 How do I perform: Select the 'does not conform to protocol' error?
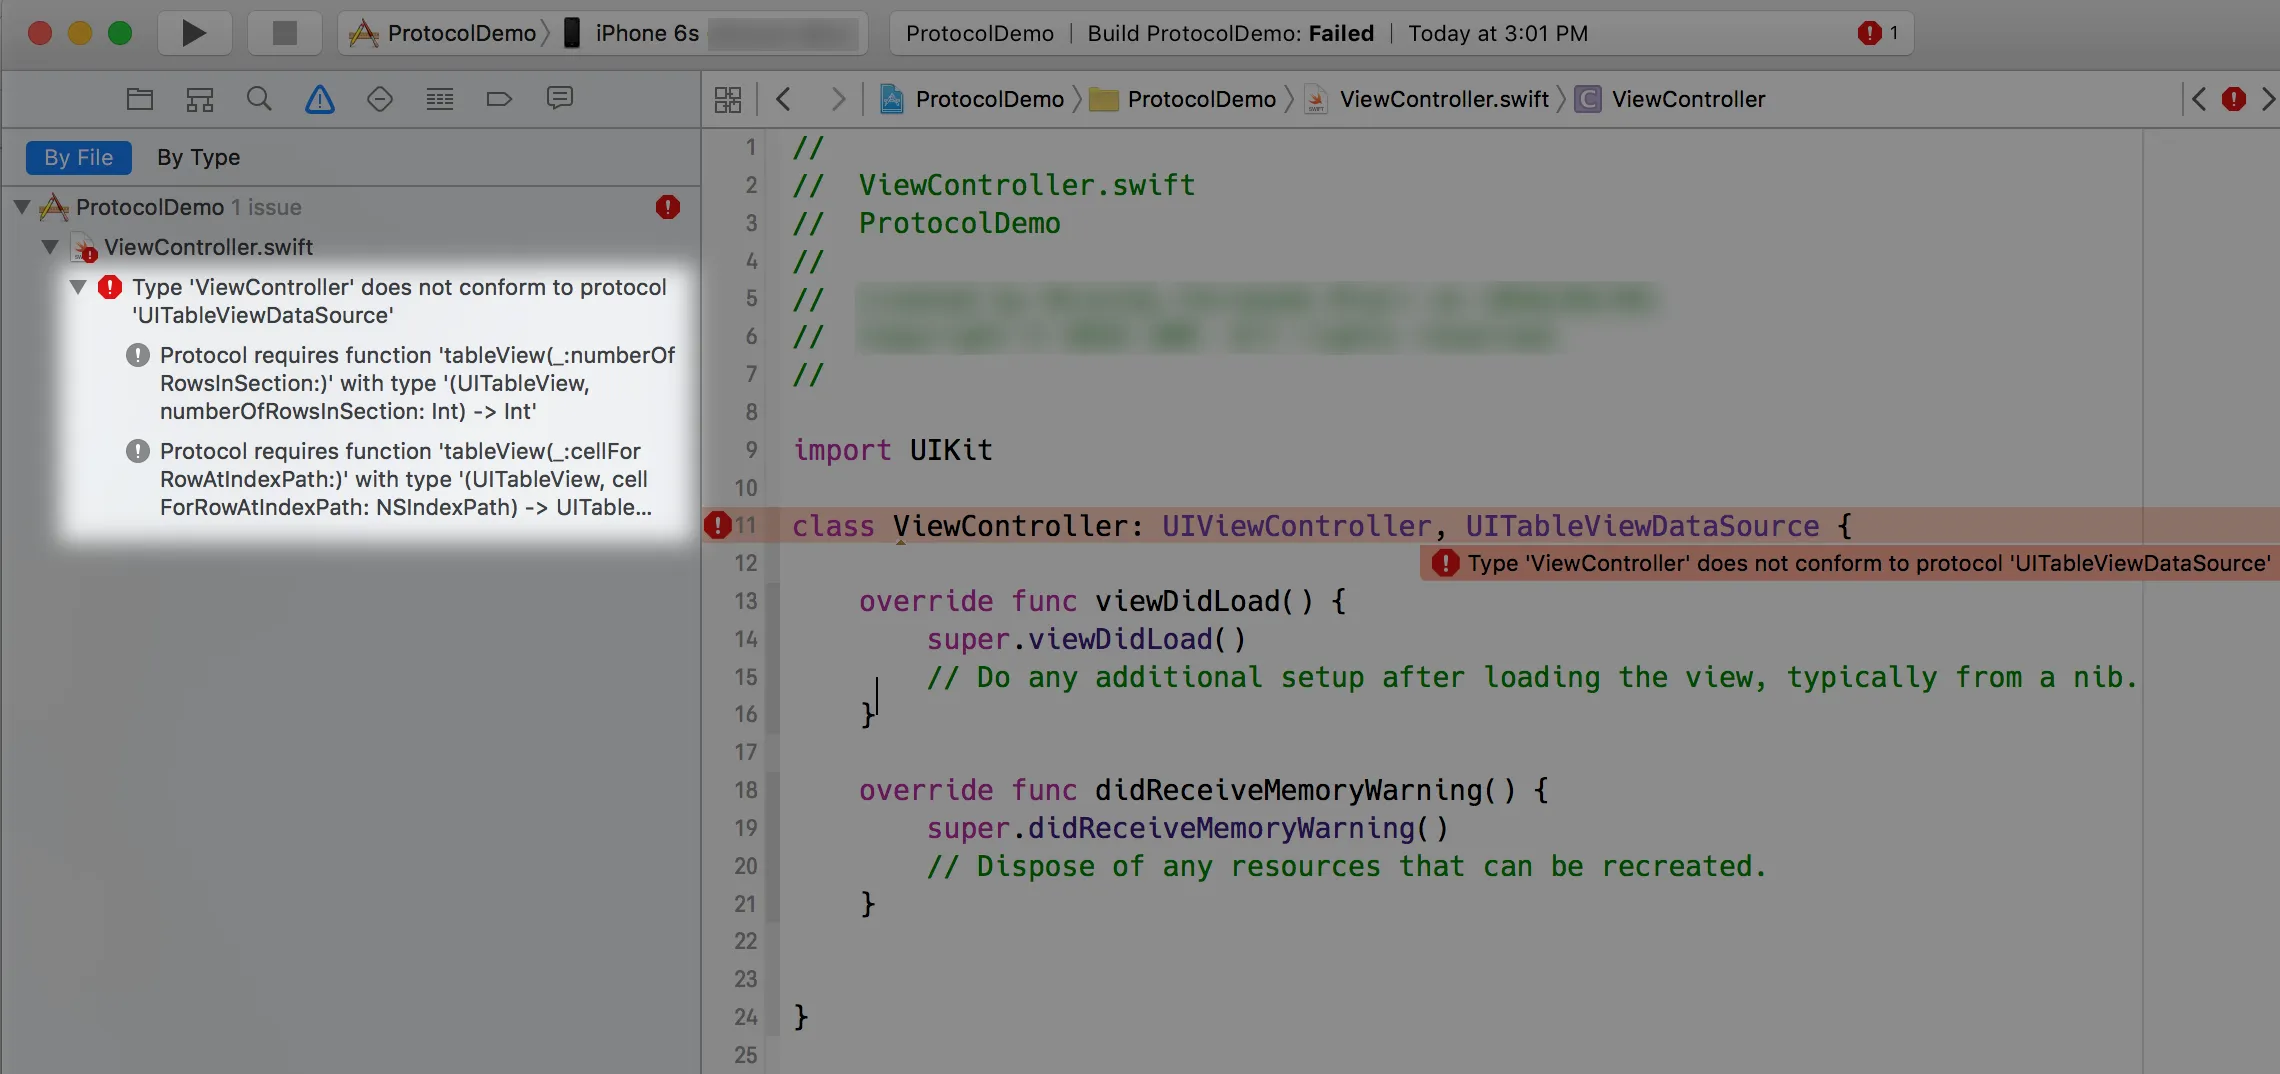click(400, 301)
